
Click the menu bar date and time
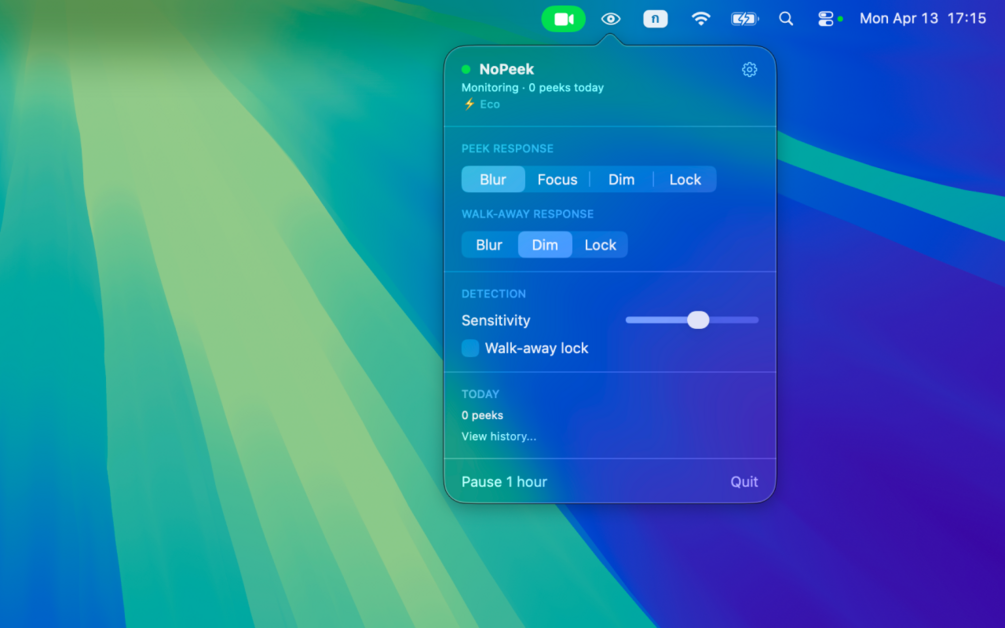[922, 19]
